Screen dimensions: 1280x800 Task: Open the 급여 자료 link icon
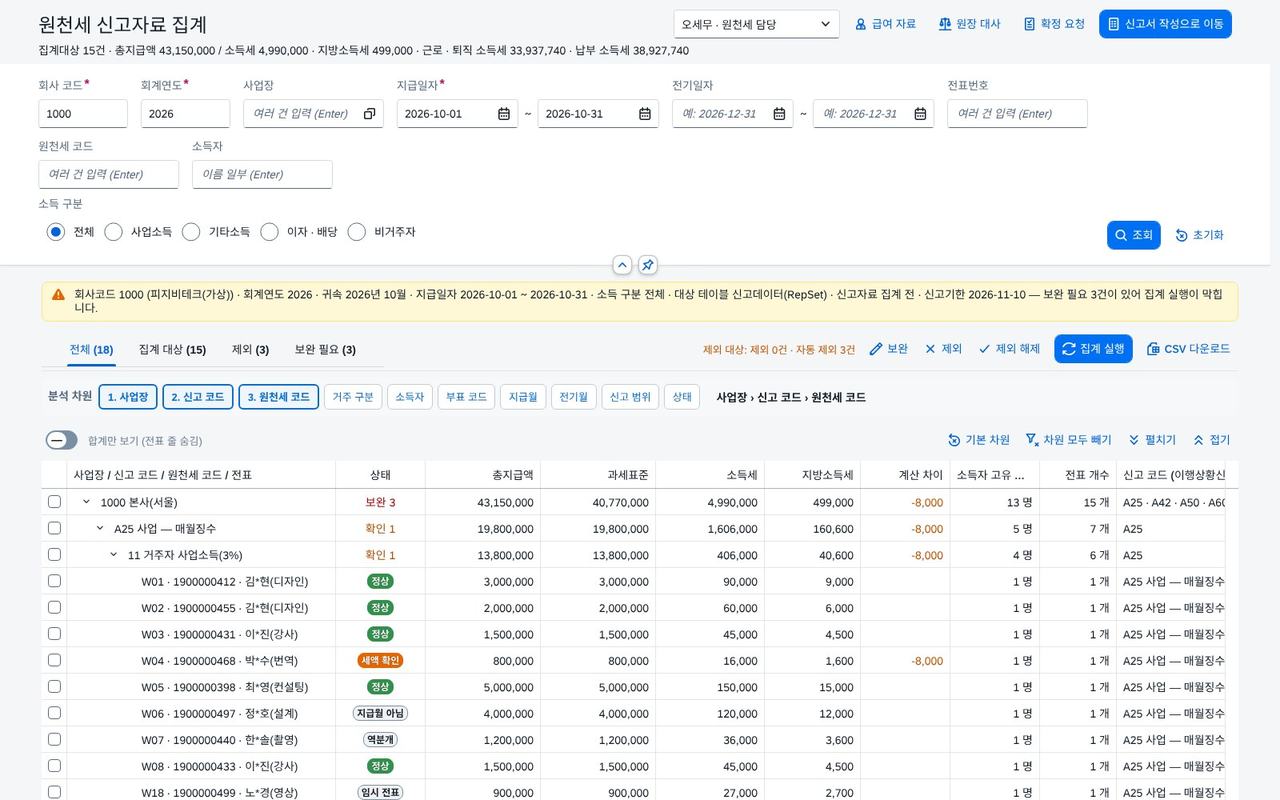[860, 24]
